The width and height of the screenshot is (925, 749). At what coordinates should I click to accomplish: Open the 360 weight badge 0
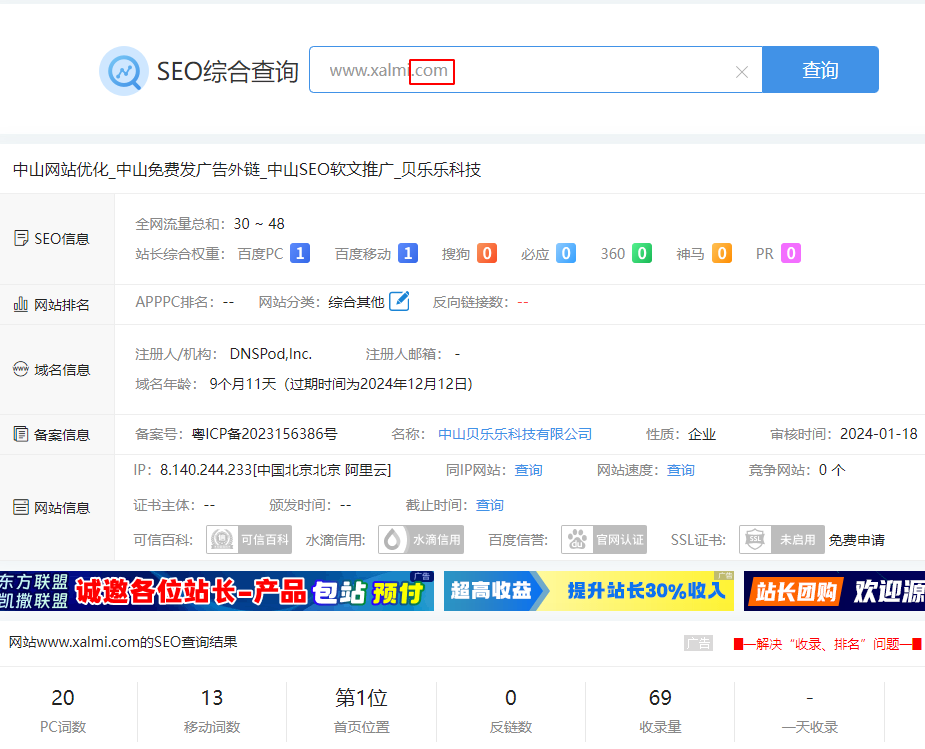coord(642,253)
